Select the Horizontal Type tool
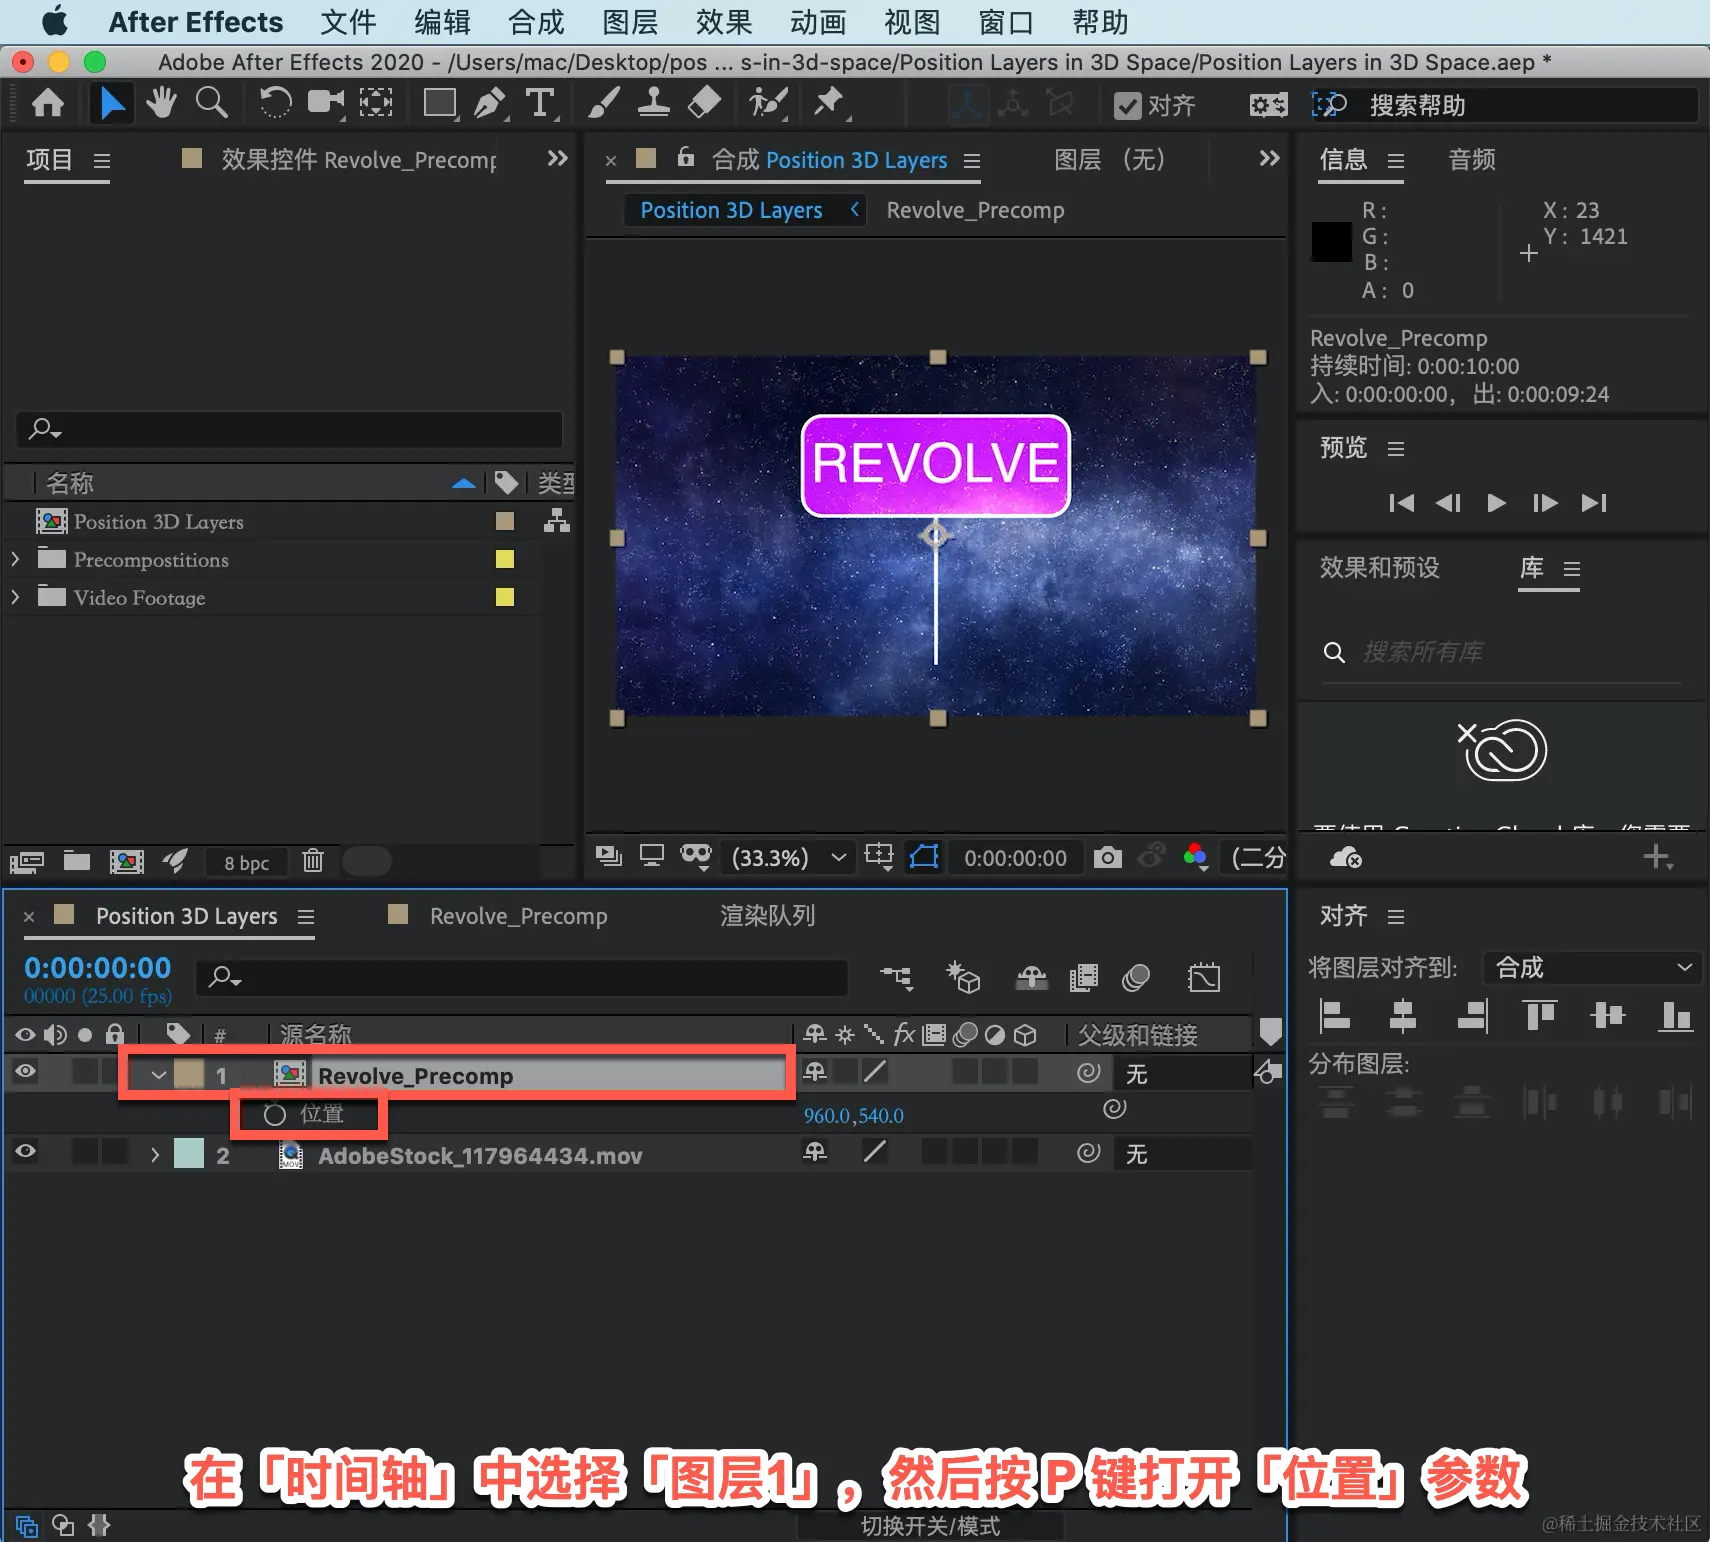 click(540, 103)
